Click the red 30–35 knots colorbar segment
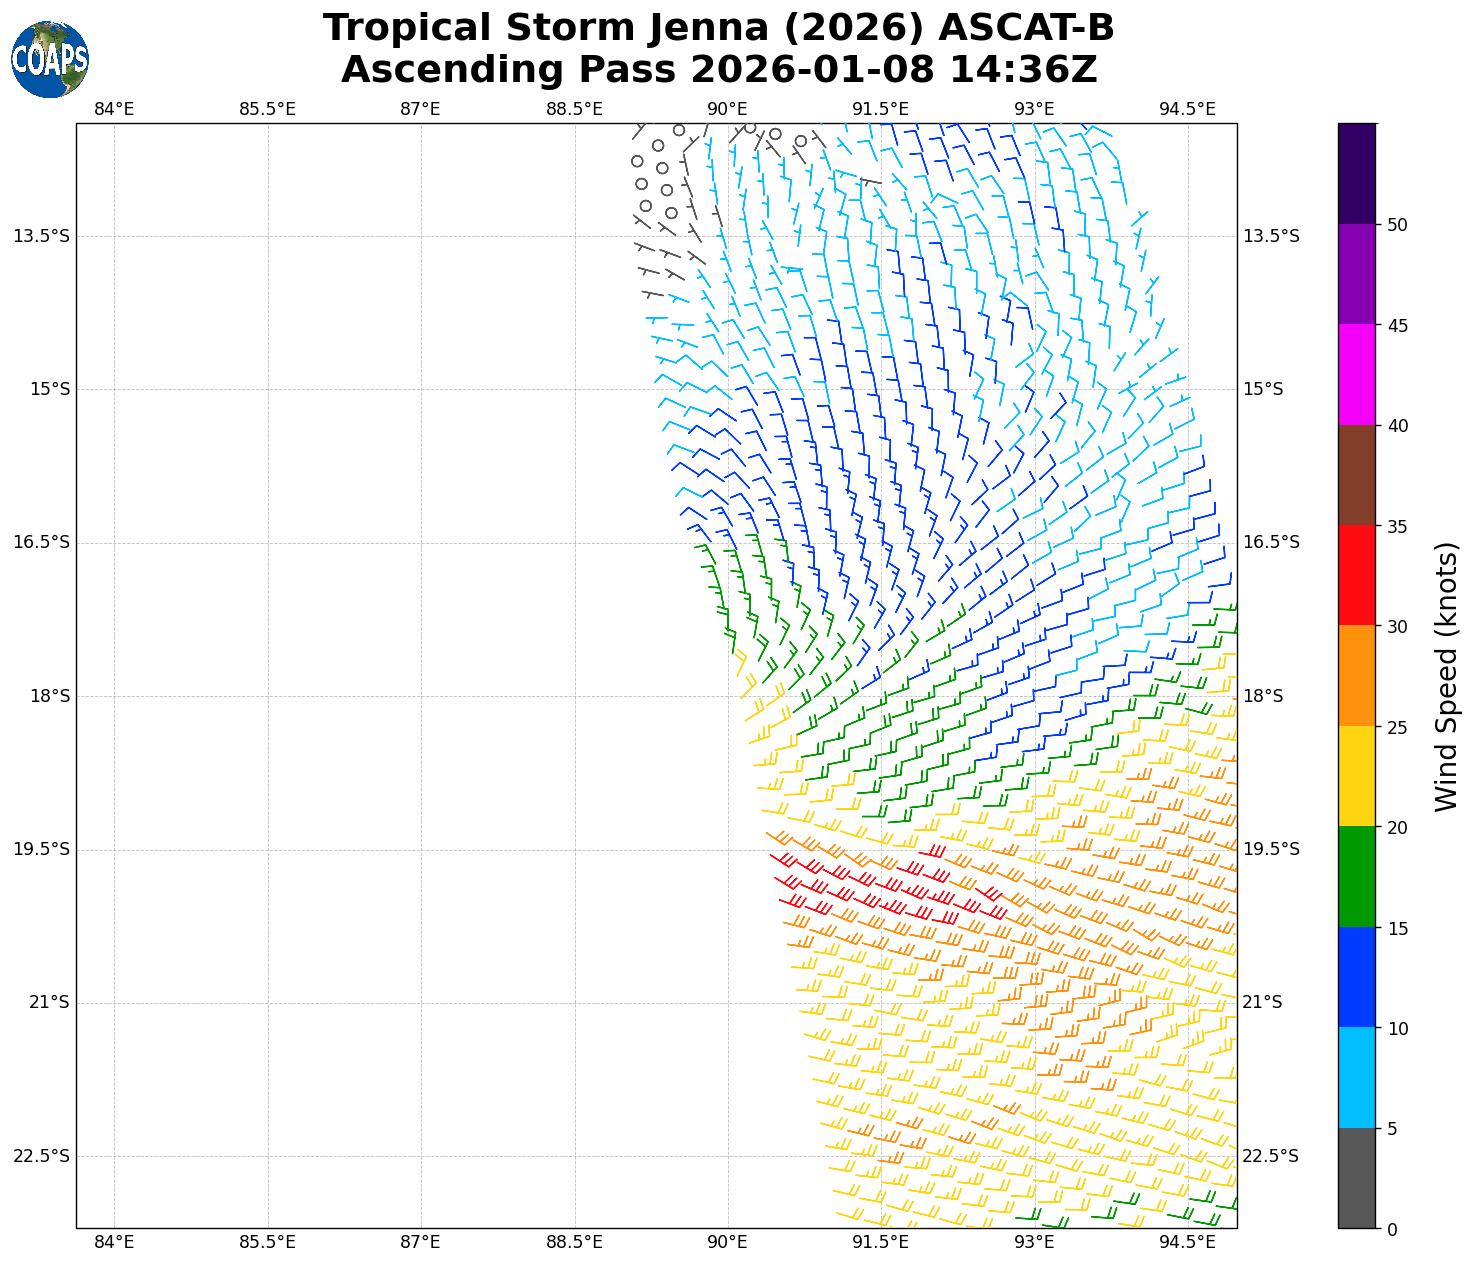The height and width of the screenshot is (1264, 1475). [x=1357, y=575]
